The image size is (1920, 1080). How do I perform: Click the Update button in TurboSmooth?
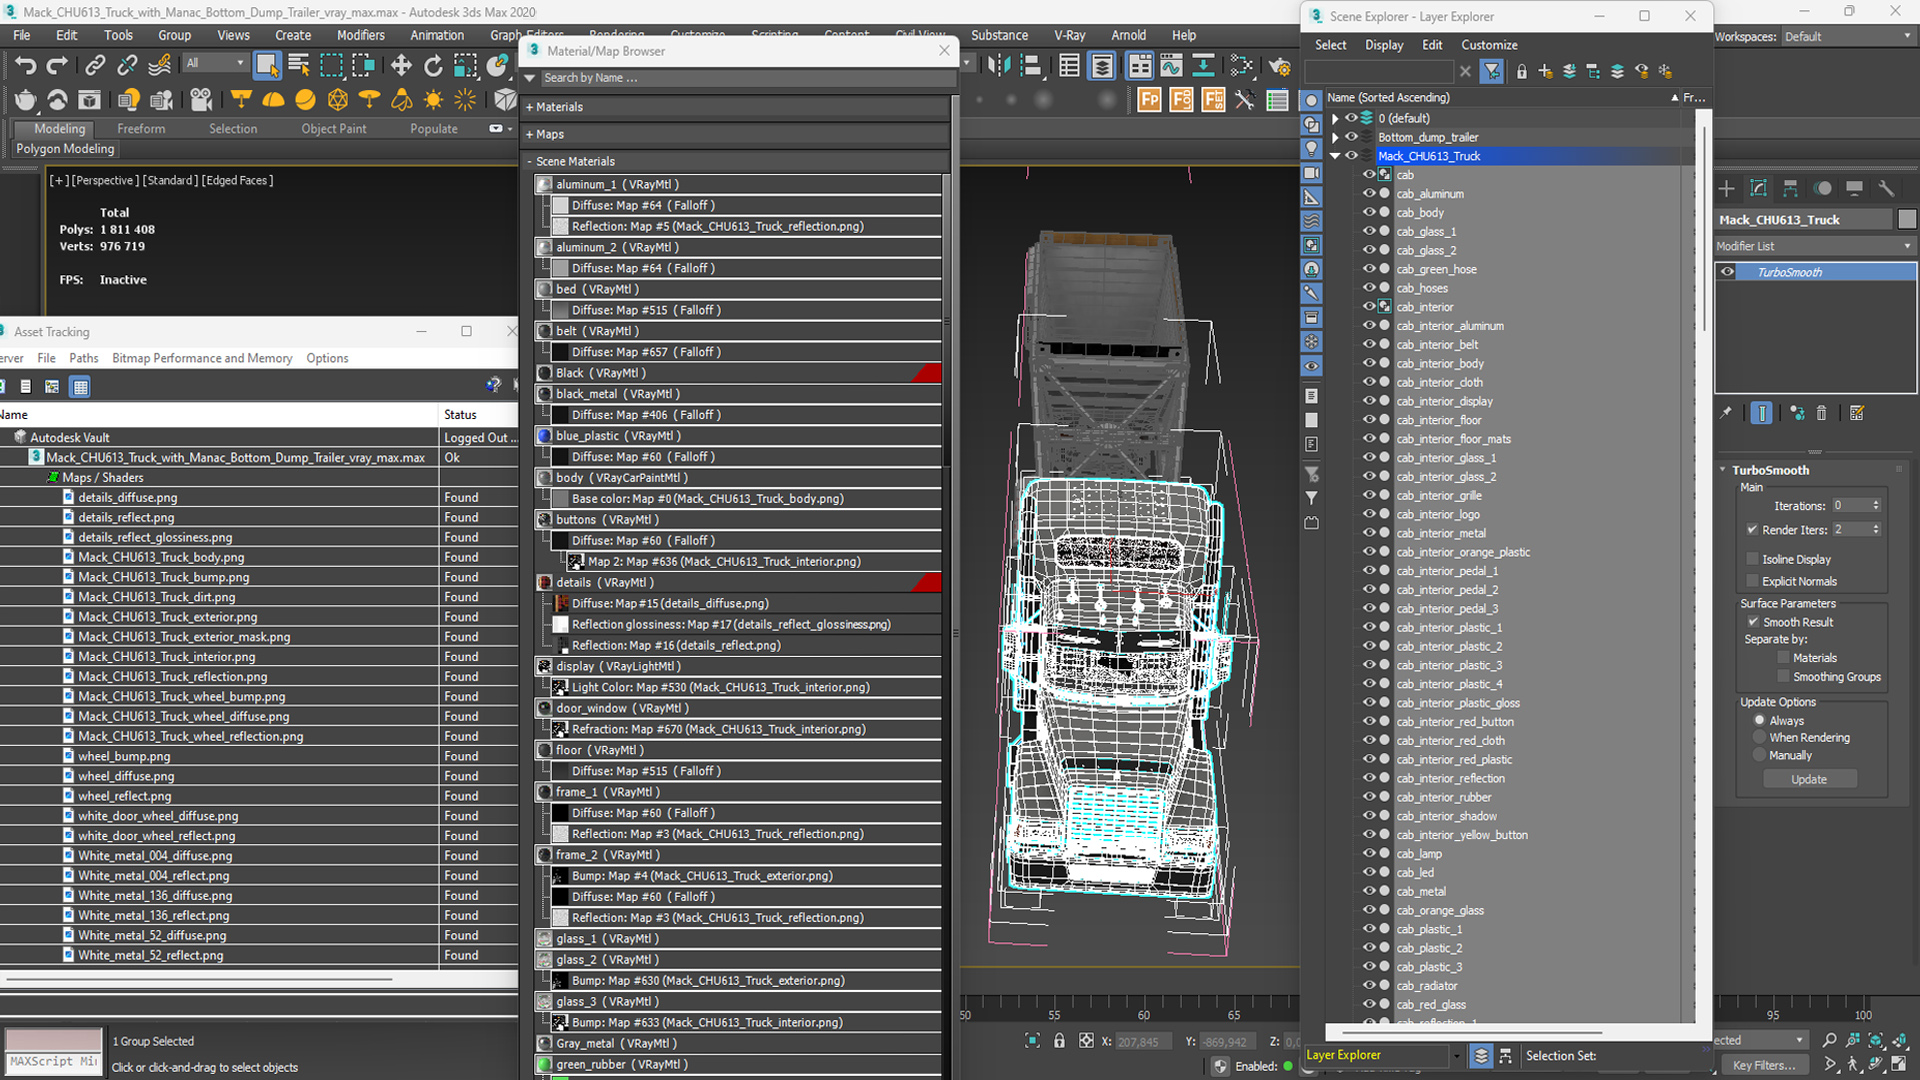point(1808,780)
